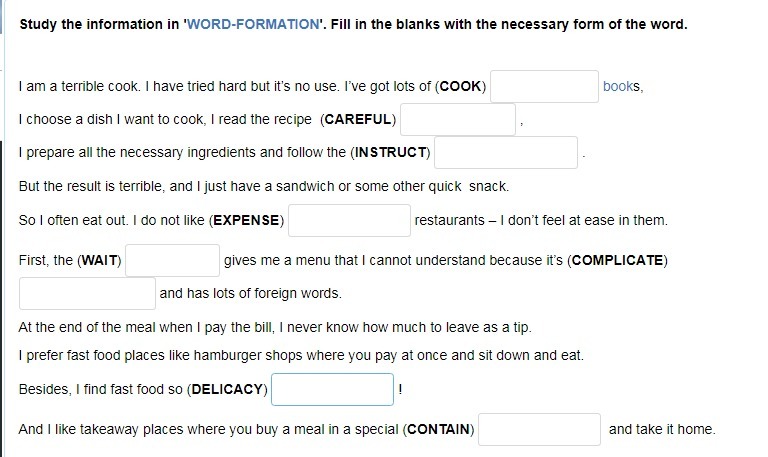Select the CAREFUL blank input

[x=457, y=120]
